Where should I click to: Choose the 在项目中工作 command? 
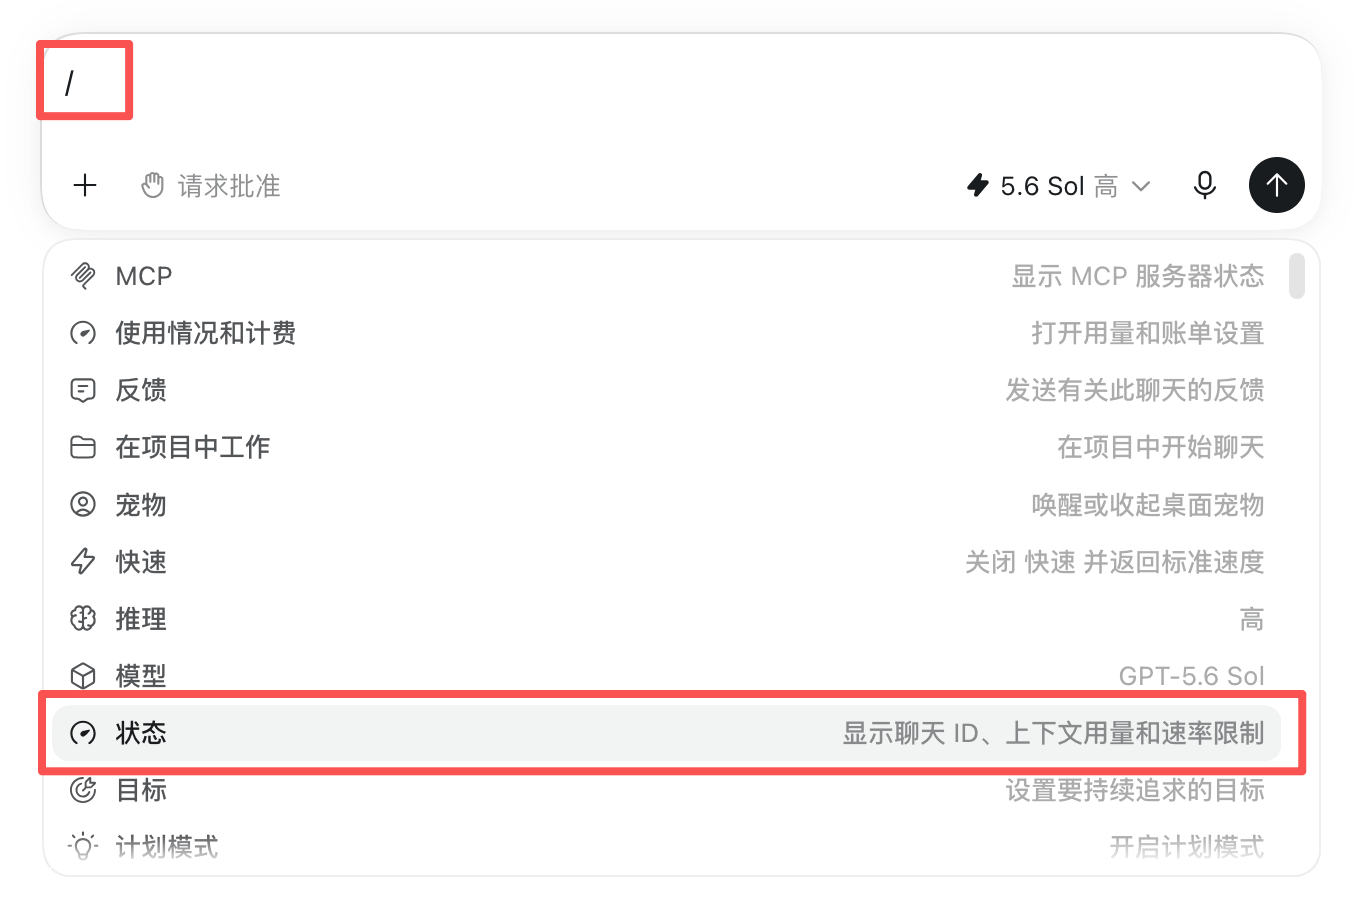(667, 447)
